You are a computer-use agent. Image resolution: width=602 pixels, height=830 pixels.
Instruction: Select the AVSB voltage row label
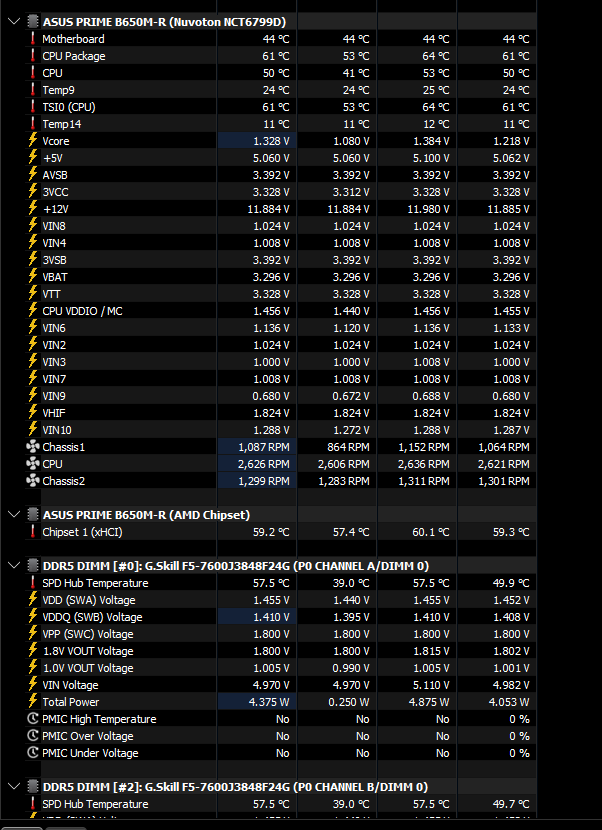tap(55, 175)
